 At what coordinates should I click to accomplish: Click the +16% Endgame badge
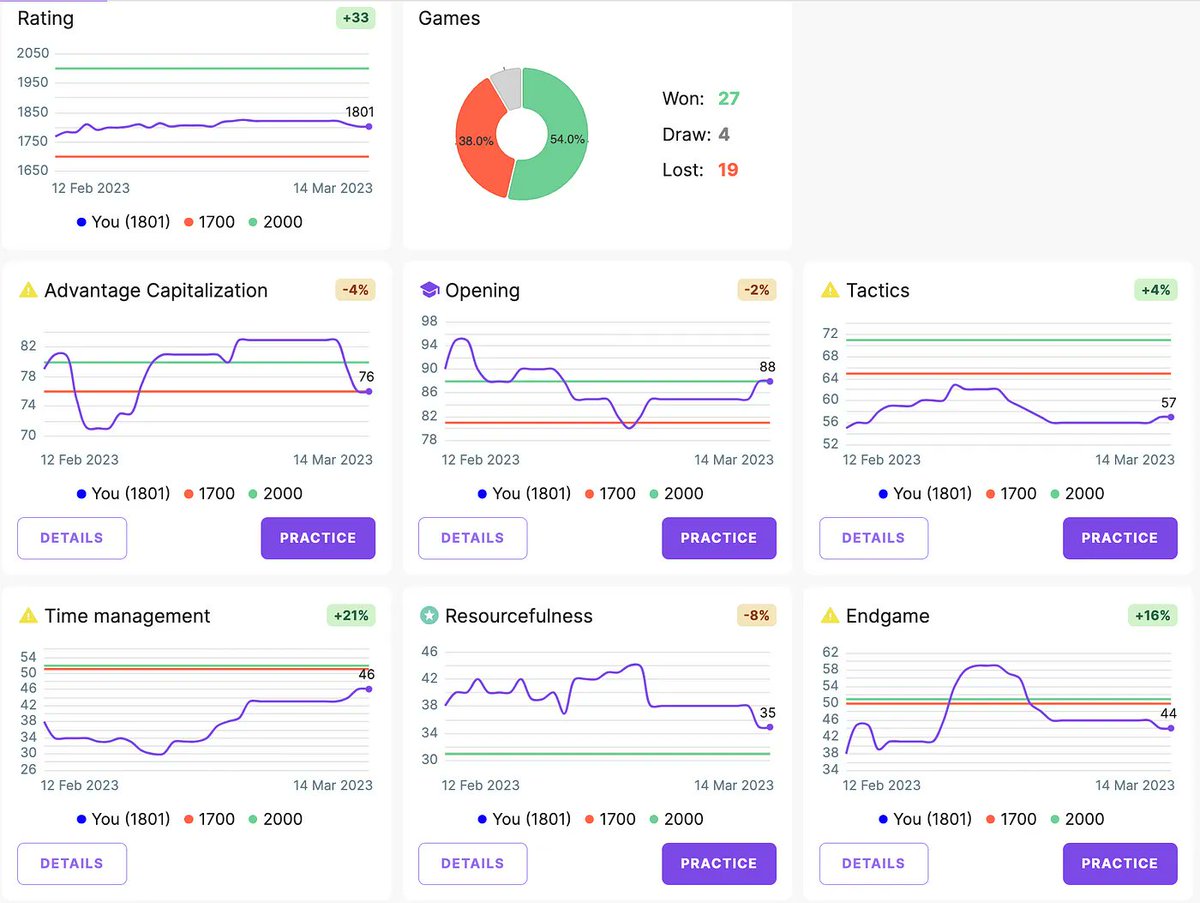point(1153,615)
